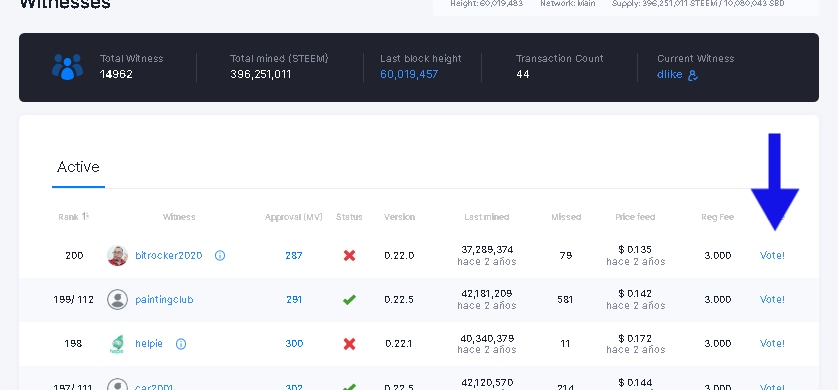Click the red X status for helpie
Screen dimensions: 838x390
349,344
